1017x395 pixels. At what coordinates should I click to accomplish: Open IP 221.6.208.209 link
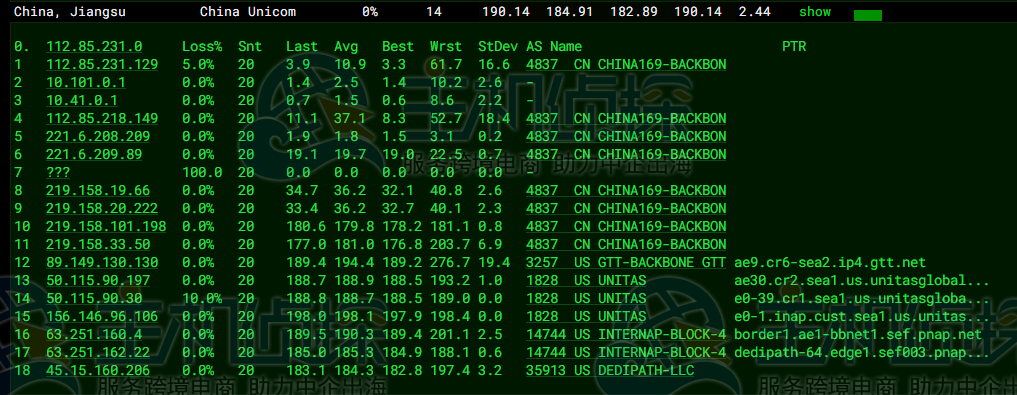tap(98, 136)
